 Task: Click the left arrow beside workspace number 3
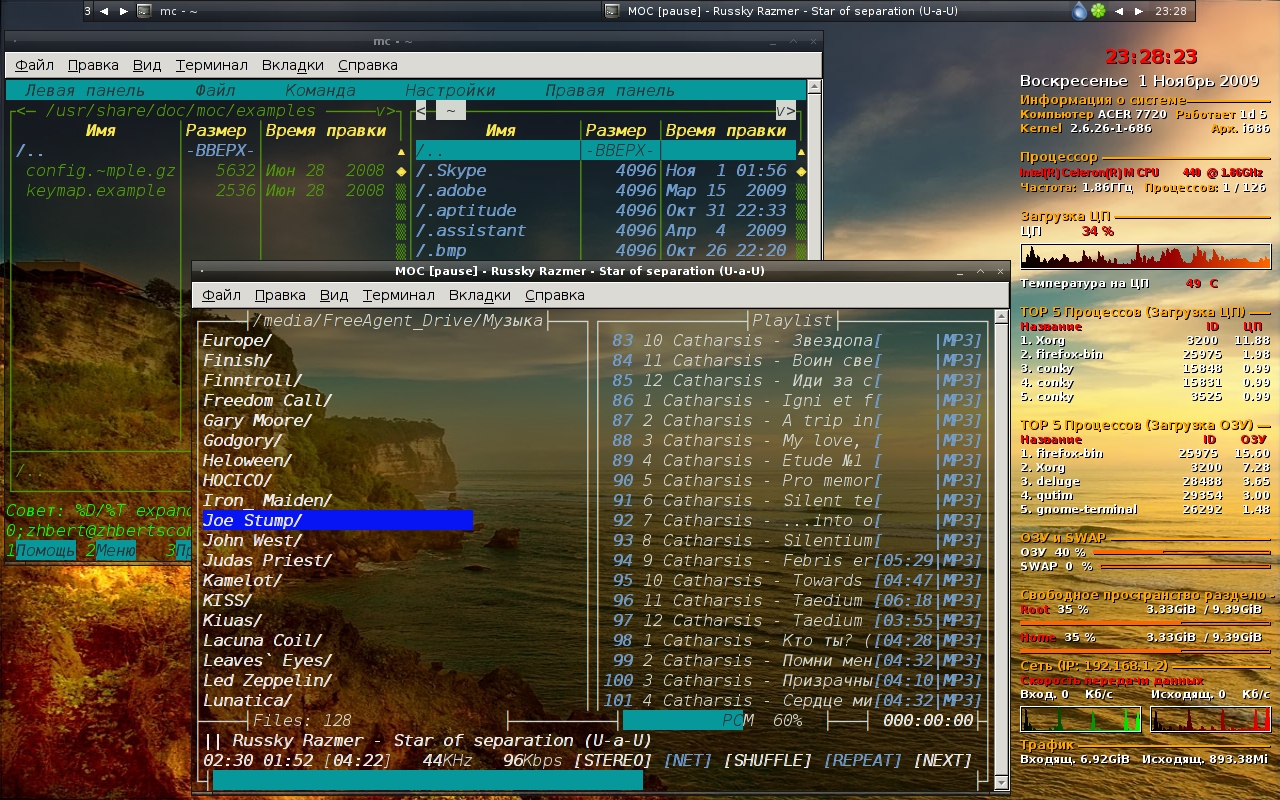point(104,11)
